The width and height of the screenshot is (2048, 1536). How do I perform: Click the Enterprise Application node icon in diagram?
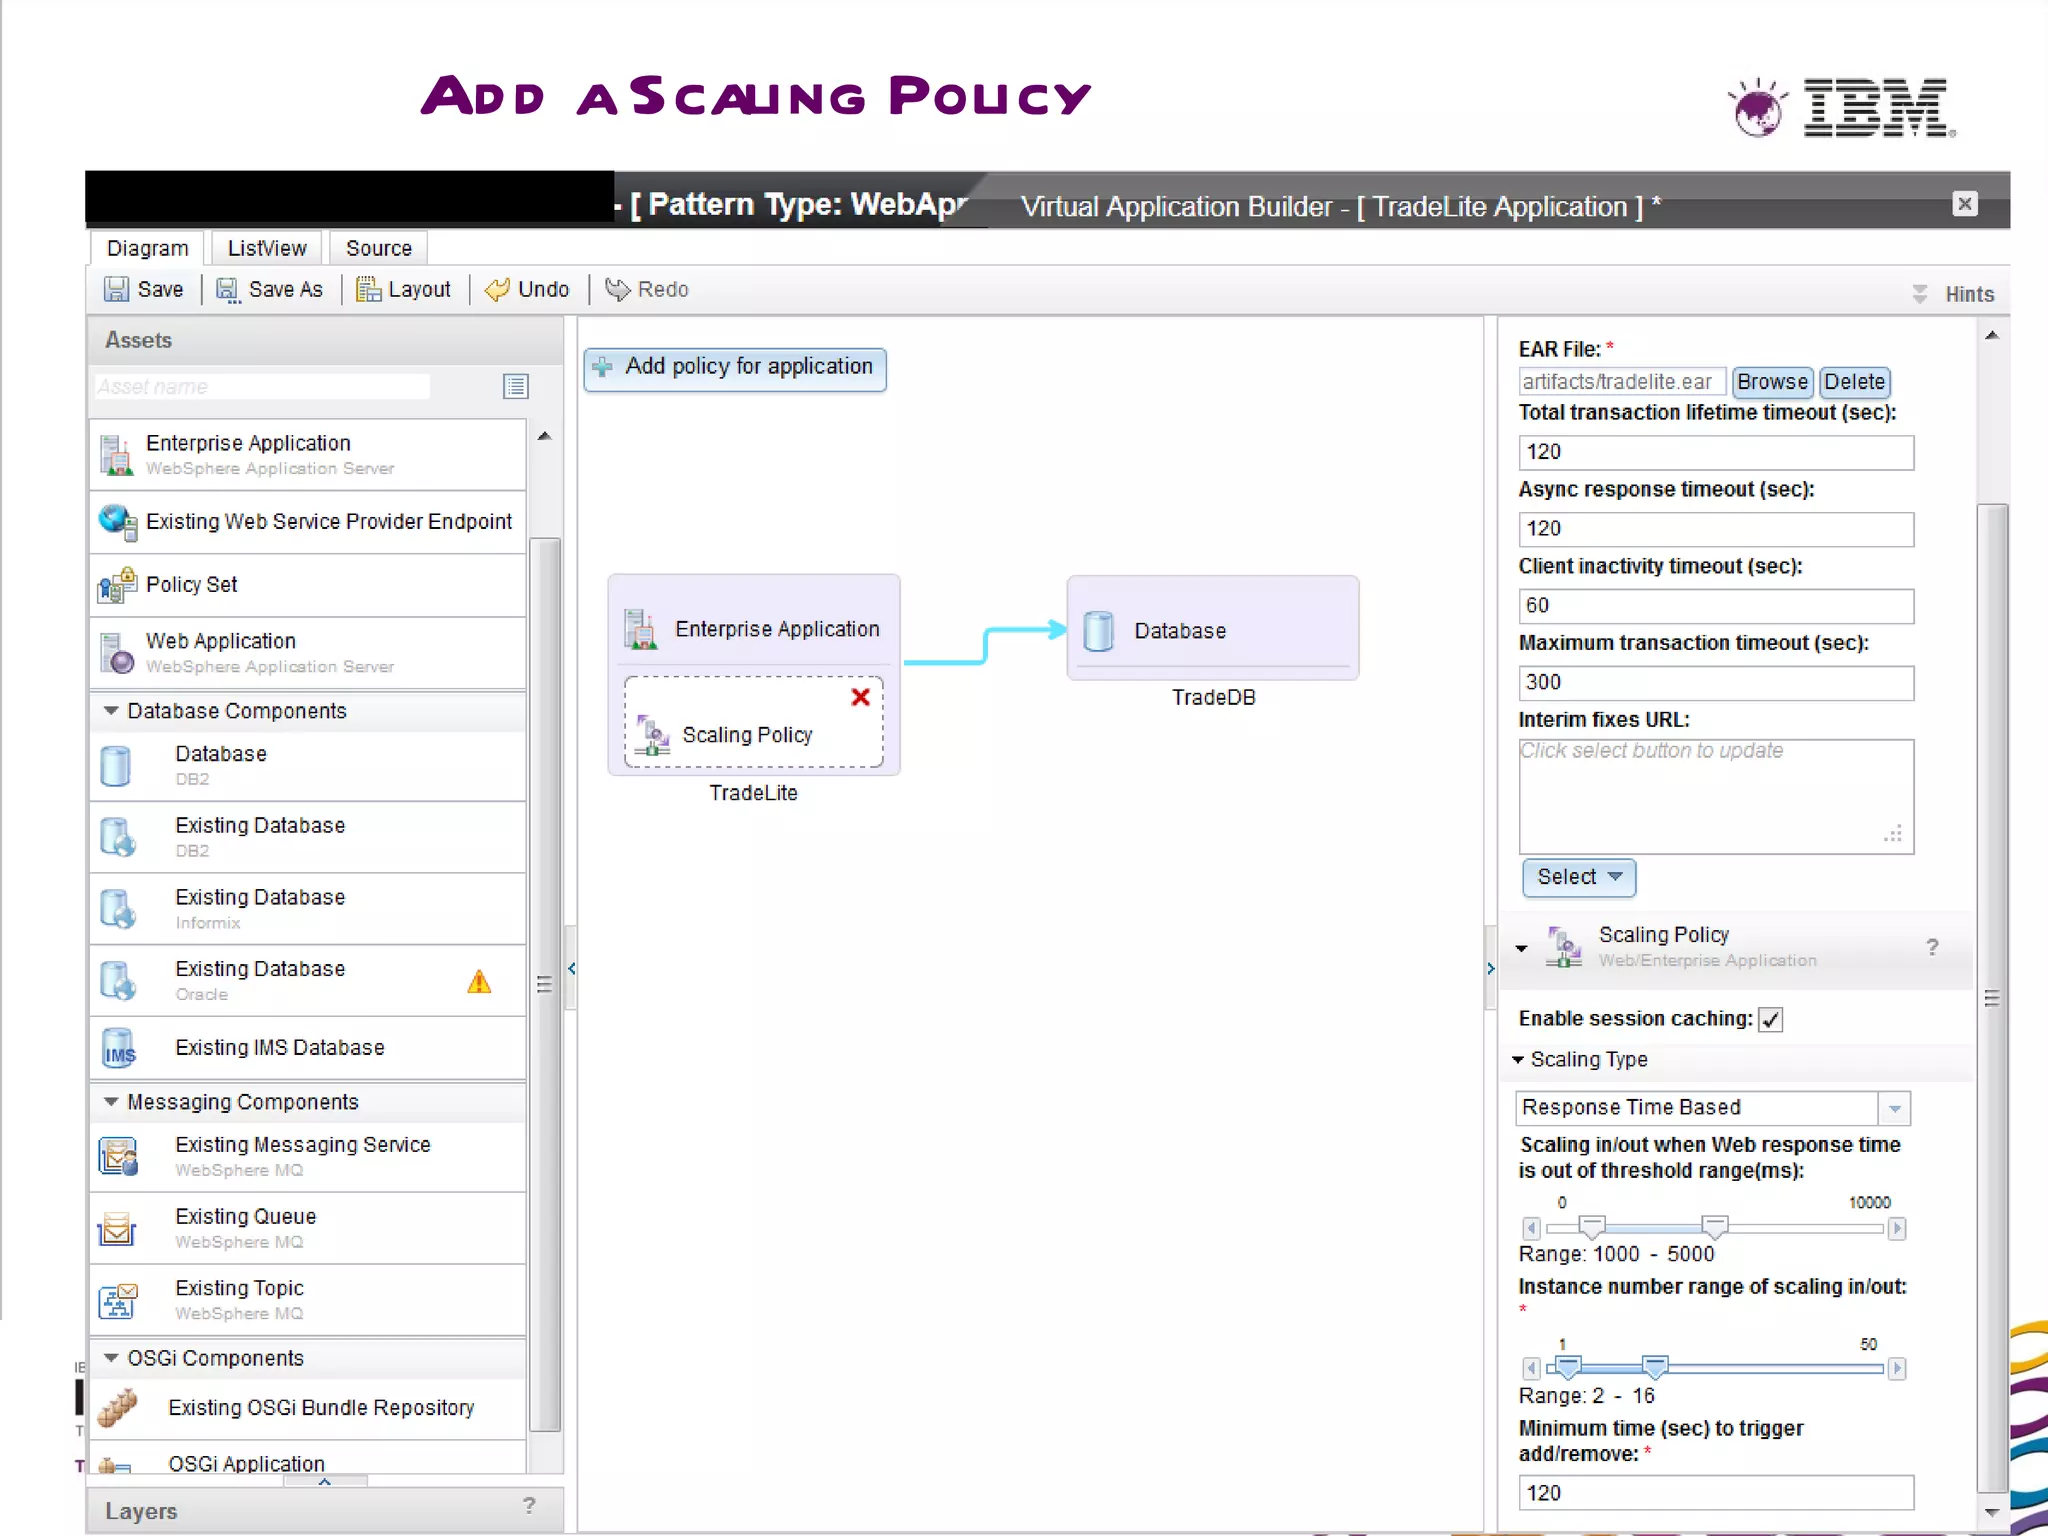(640, 629)
